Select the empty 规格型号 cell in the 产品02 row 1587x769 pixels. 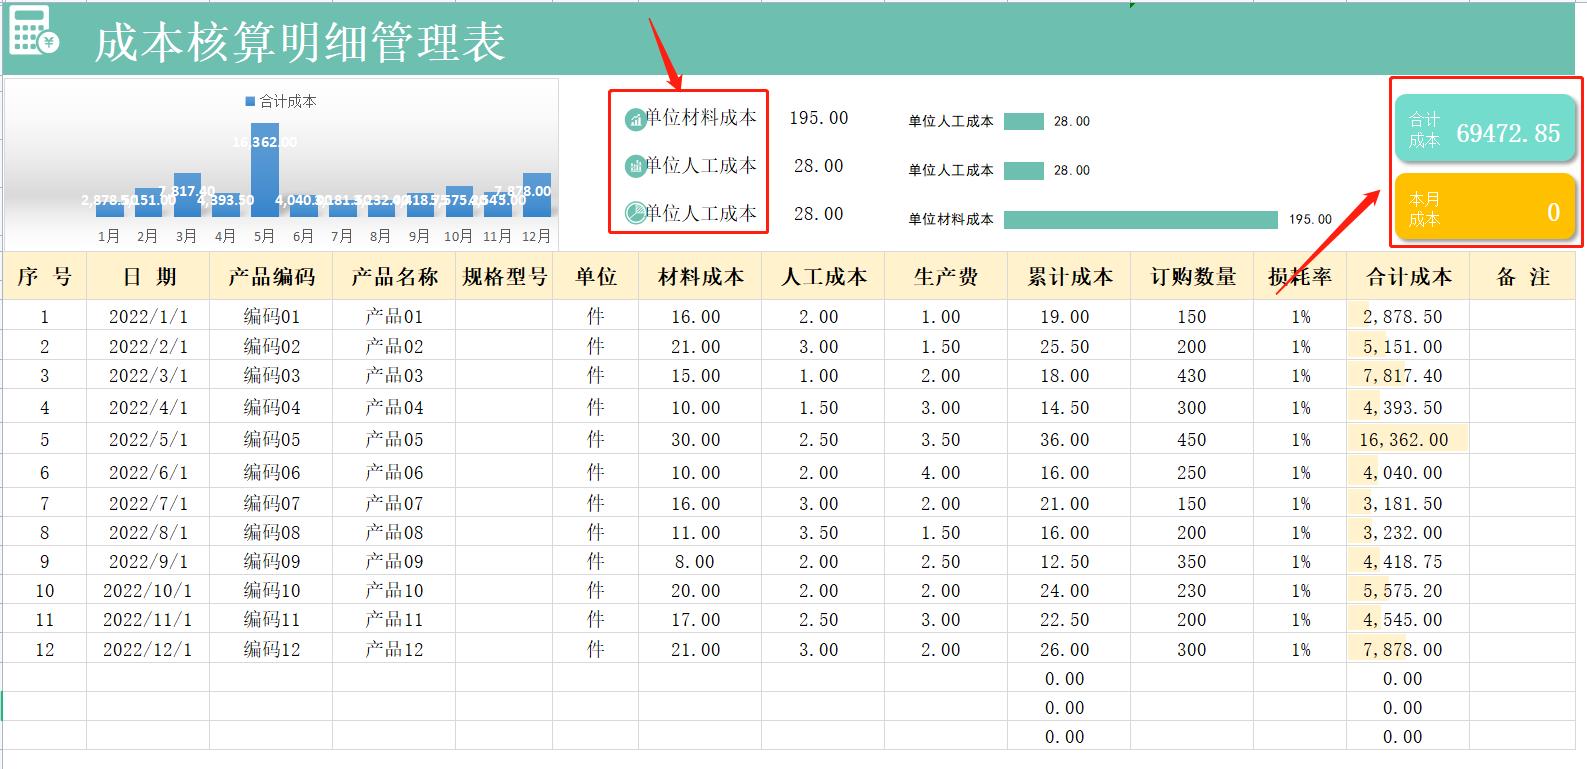[504, 347]
